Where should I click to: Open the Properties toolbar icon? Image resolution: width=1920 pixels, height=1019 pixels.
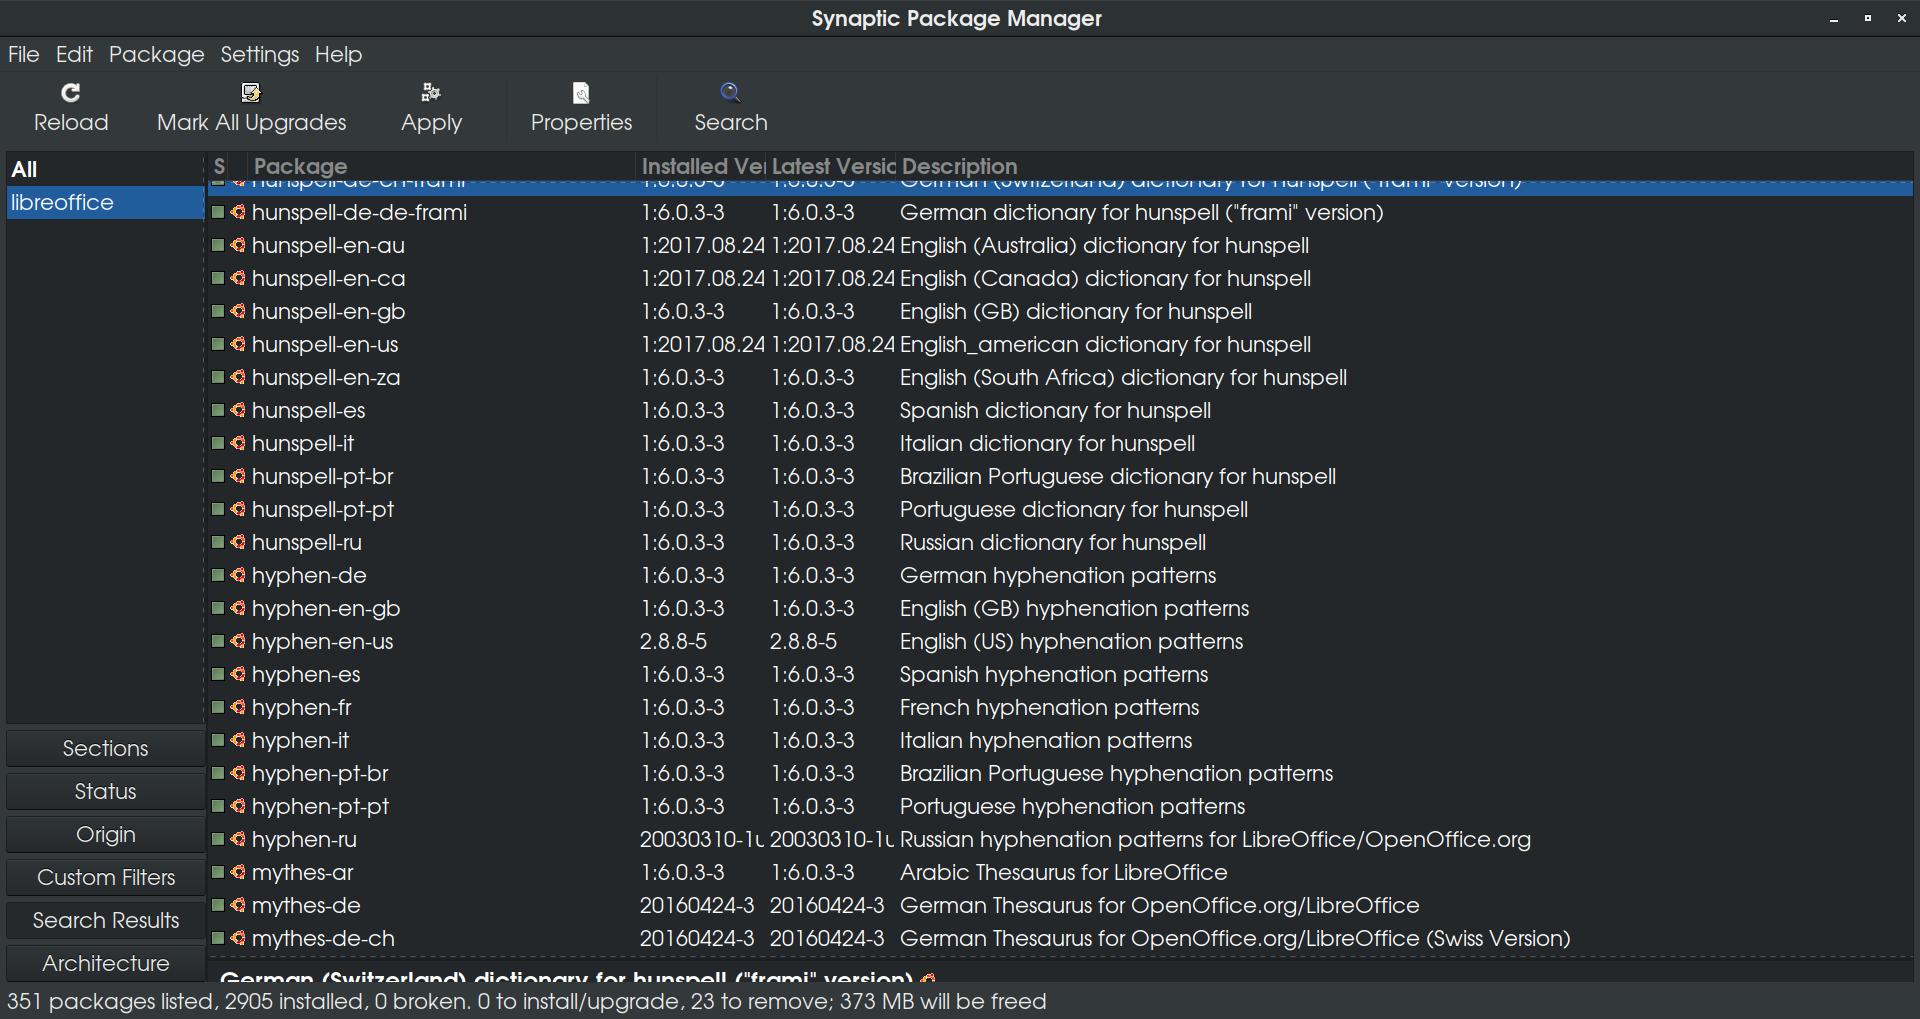coord(581,93)
